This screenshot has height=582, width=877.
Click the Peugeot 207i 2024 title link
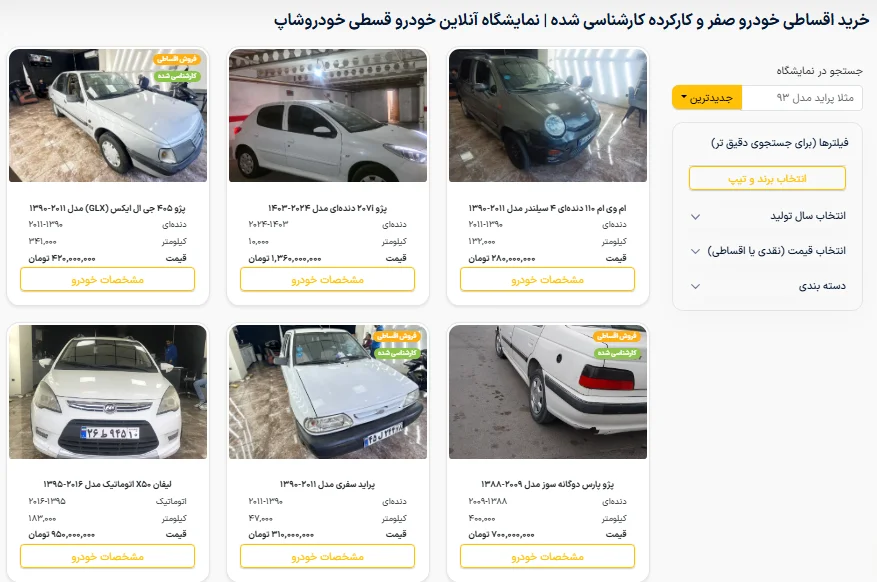328,208
